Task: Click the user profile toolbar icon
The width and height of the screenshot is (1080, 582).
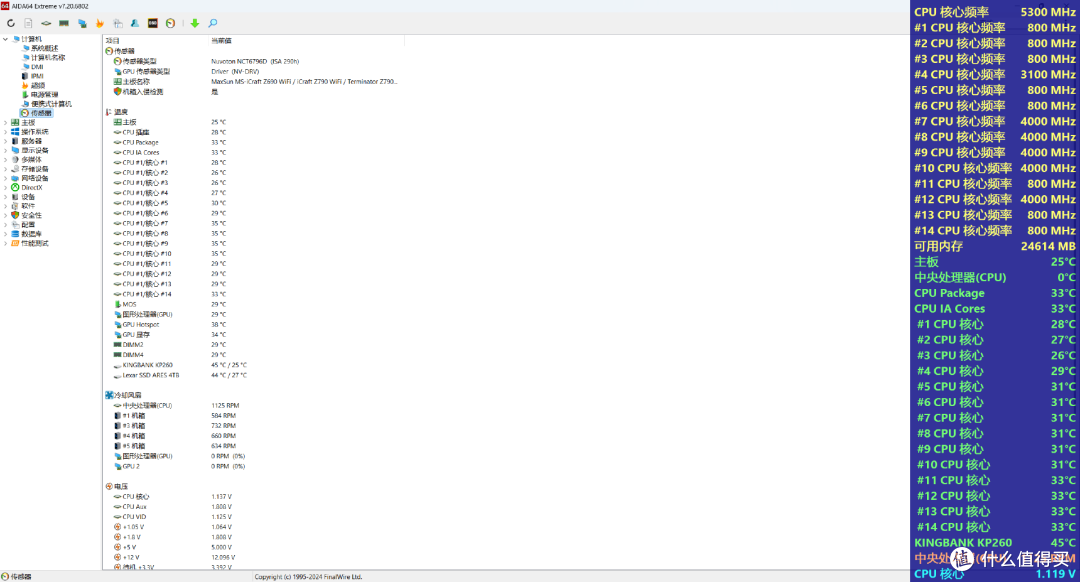Action: coord(135,23)
